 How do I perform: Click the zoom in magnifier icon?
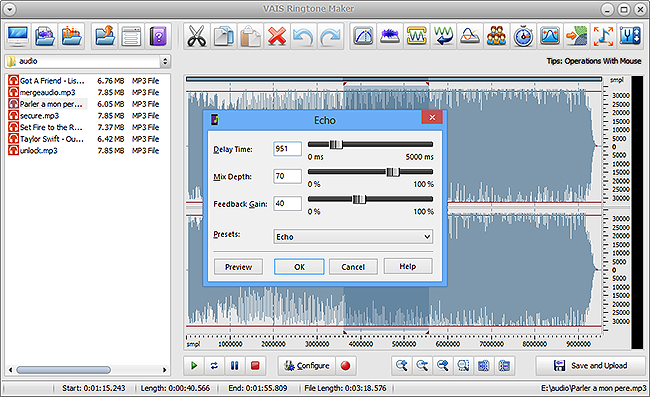point(402,366)
